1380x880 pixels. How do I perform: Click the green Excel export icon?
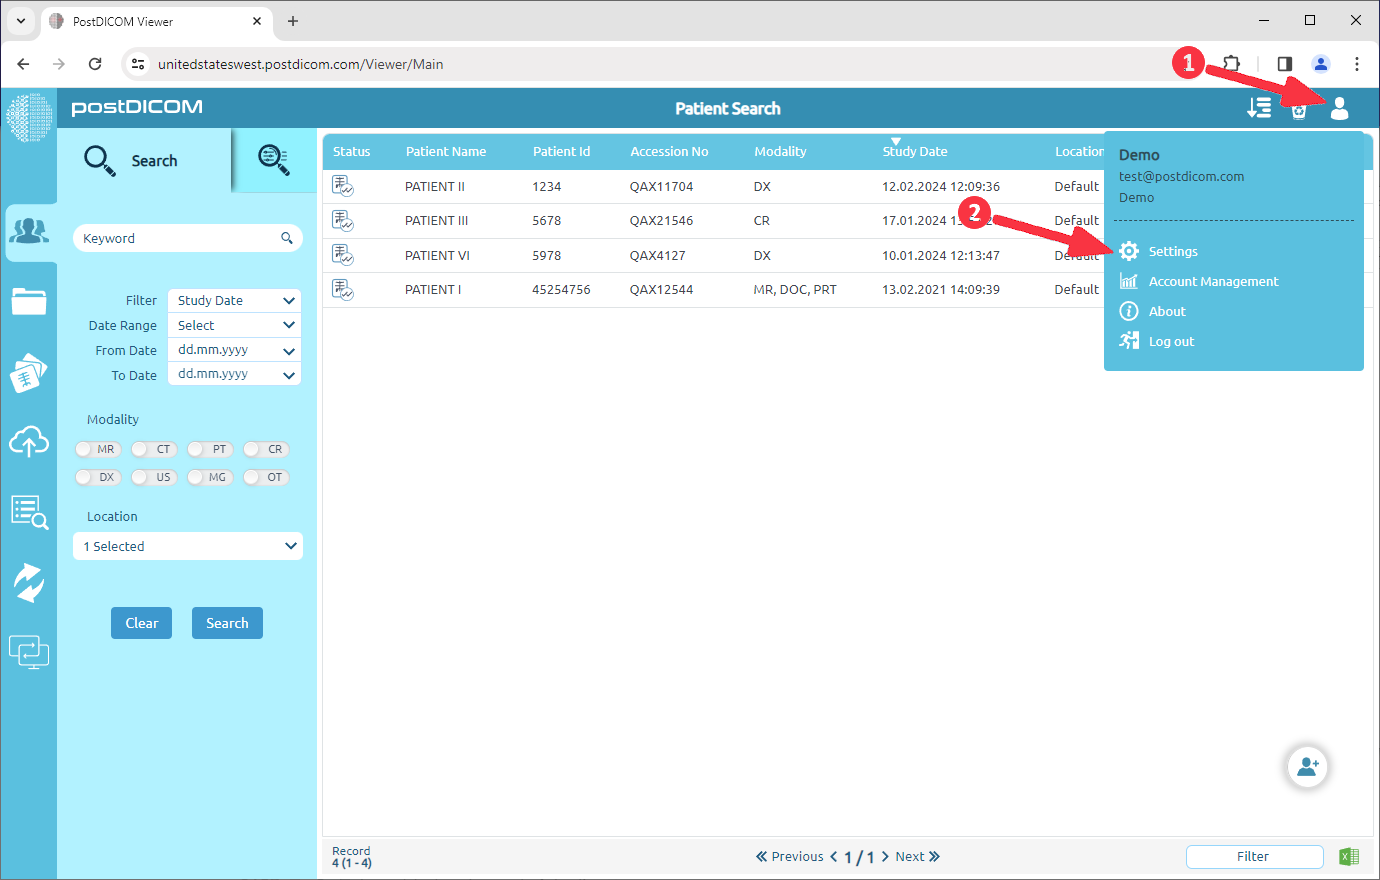[1349, 856]
